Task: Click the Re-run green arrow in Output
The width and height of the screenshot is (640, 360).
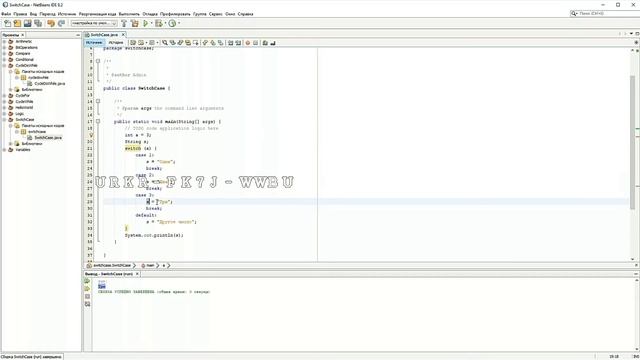Action: 87,281
